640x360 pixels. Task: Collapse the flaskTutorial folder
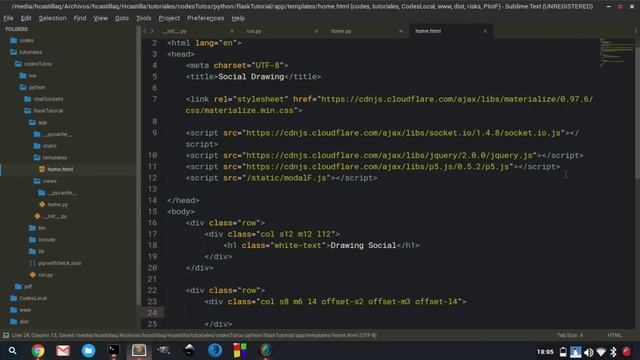coord(44,111)
